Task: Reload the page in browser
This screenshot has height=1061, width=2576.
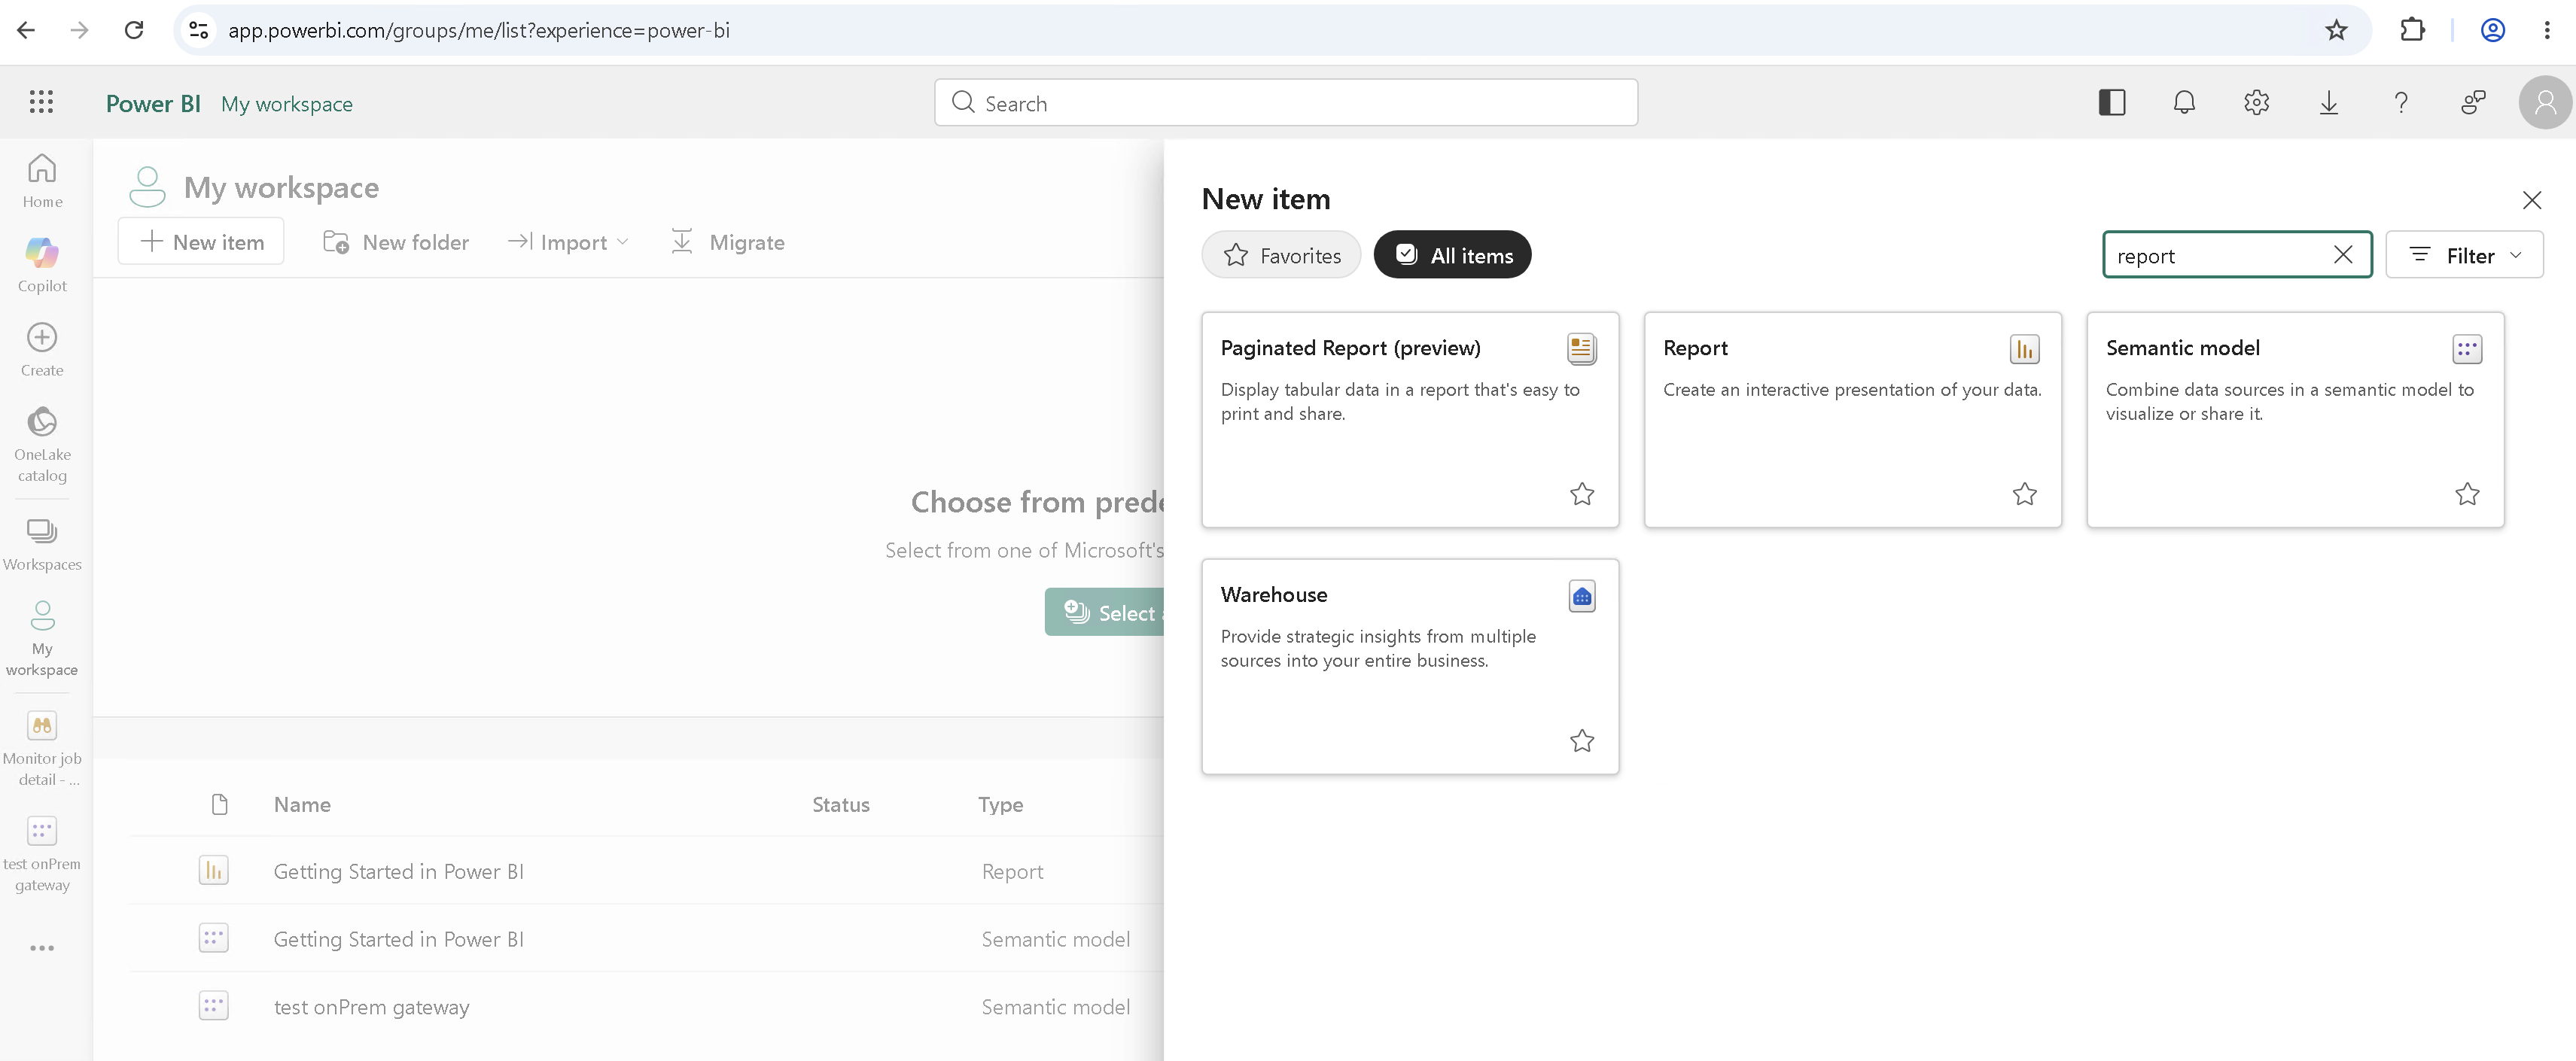Action: click(x=133, y=30)
